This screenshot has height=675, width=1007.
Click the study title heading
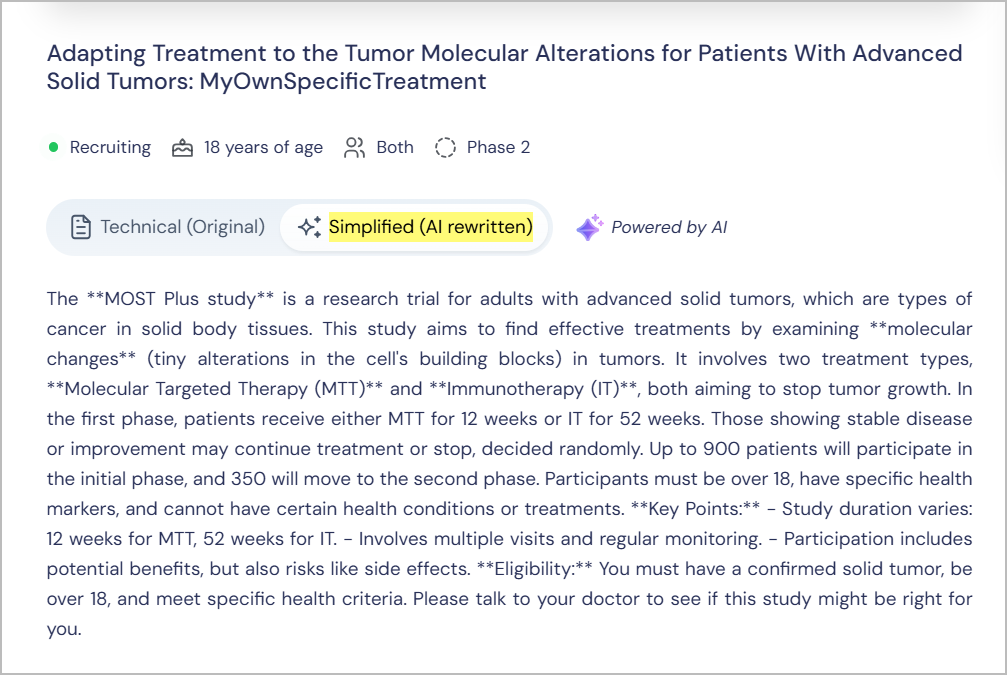504,67
